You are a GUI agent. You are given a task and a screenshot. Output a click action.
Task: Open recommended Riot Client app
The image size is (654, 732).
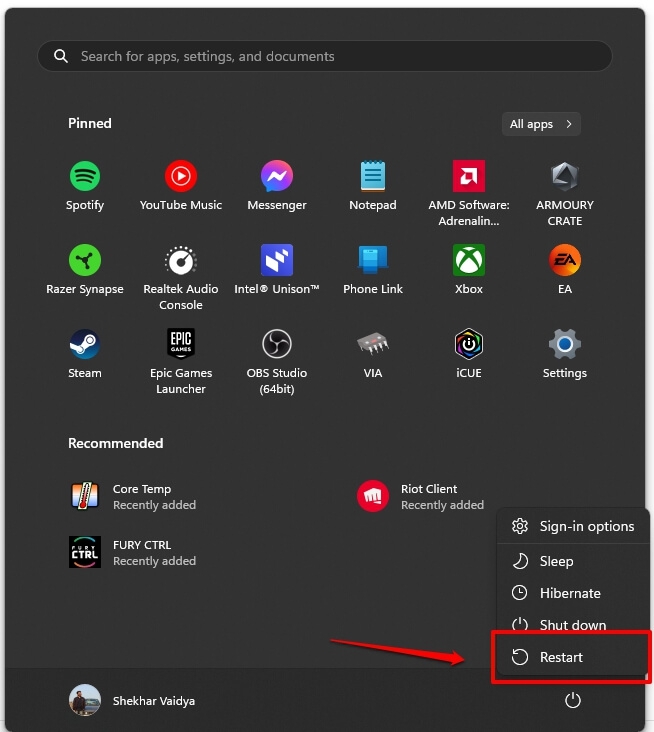420,497
